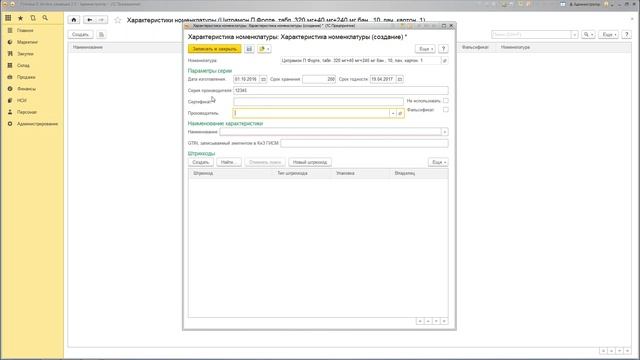
Task: Open calendar for Дата изготовления
Action: pos(263,79)
